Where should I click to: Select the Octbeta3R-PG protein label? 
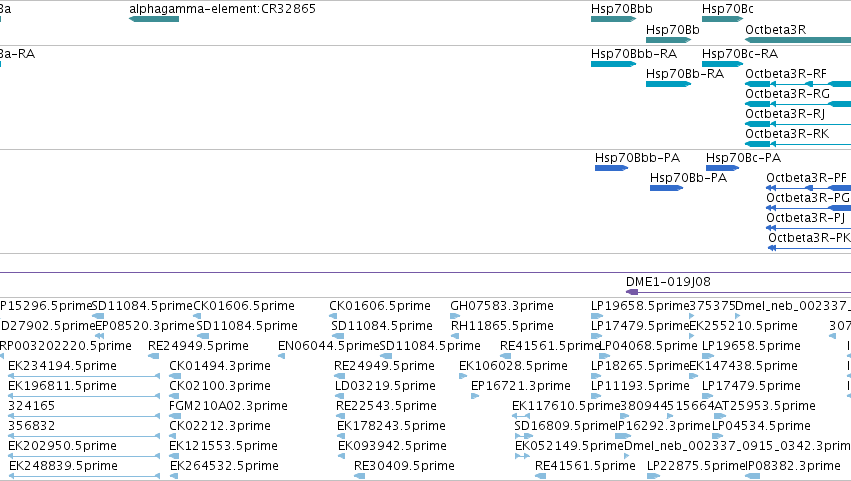(808, 198)
